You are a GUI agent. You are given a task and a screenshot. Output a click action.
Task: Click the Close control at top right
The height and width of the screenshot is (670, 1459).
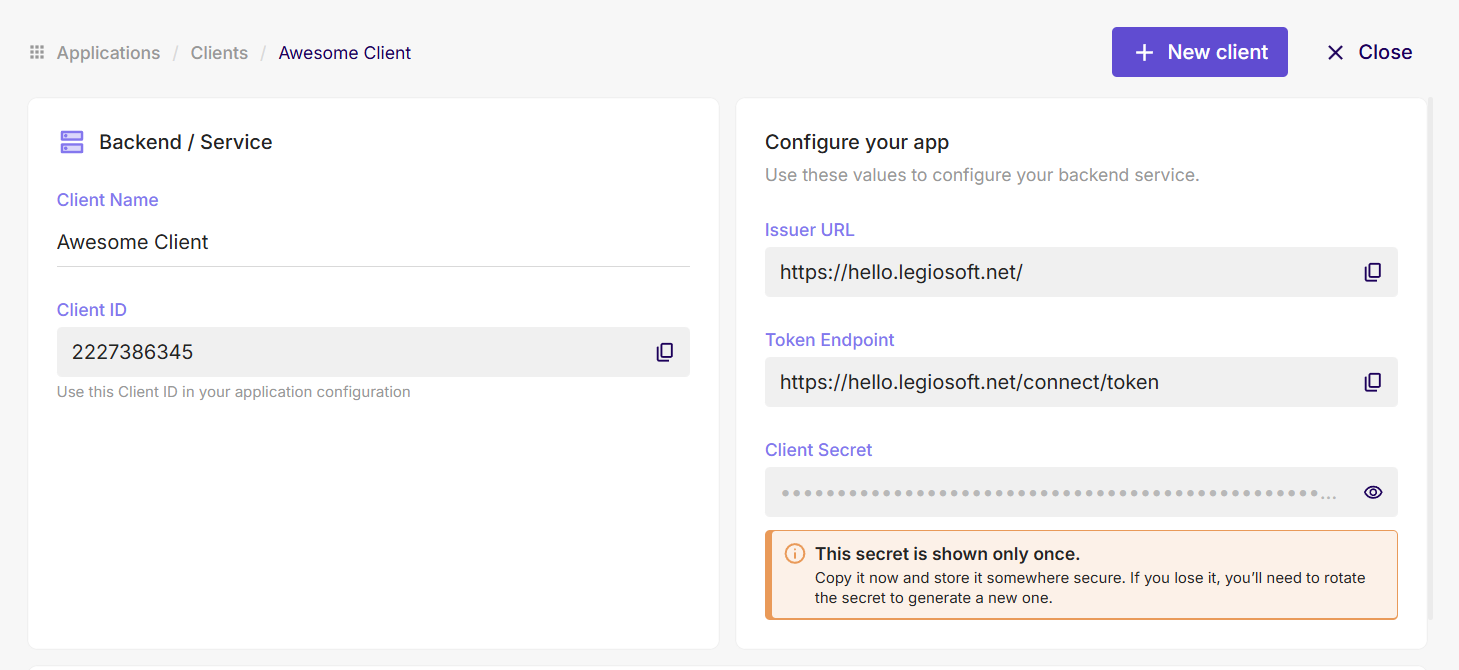tap(1367, 52)
